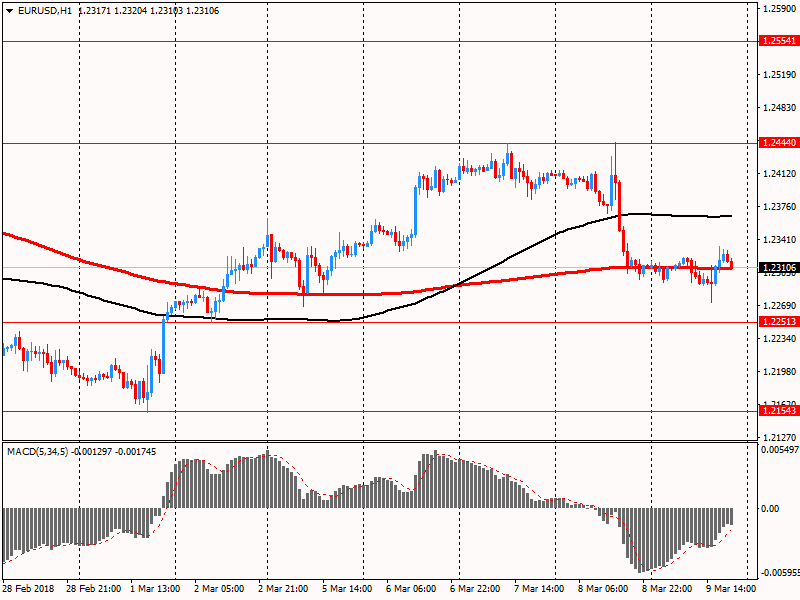Image resolution: width=800 pixels, height=600 pixels.
Task: Click the 8 Mar 06:00 time label
Action: (603, 589)
